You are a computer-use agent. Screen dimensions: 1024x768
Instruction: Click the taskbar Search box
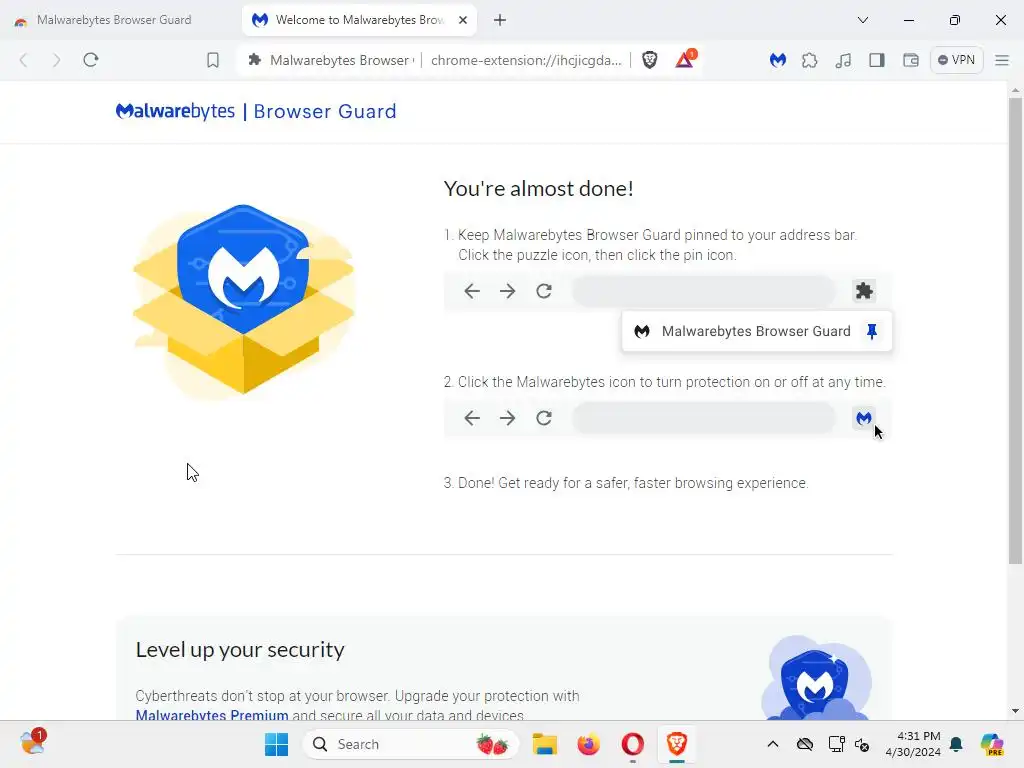click(411, 744)
